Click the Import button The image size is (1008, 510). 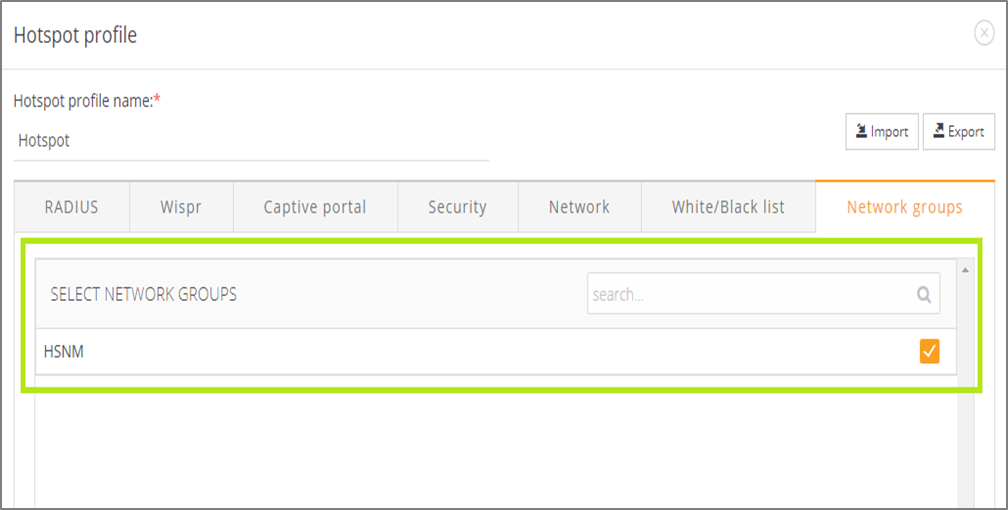(881, 131)
